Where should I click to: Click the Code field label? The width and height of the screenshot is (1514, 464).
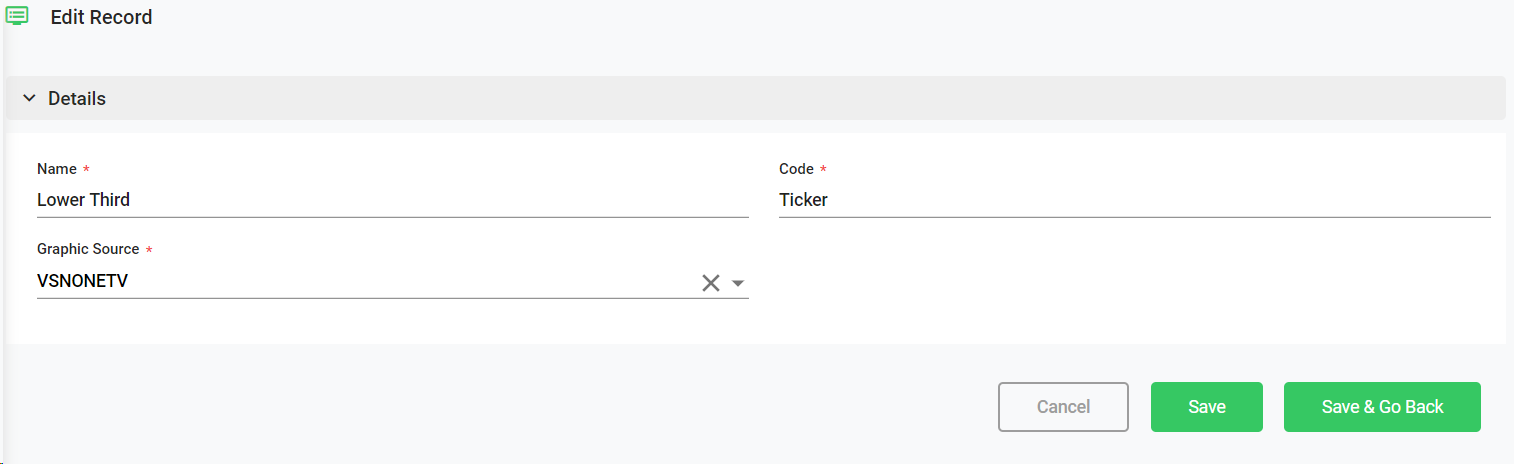[796, 169]
